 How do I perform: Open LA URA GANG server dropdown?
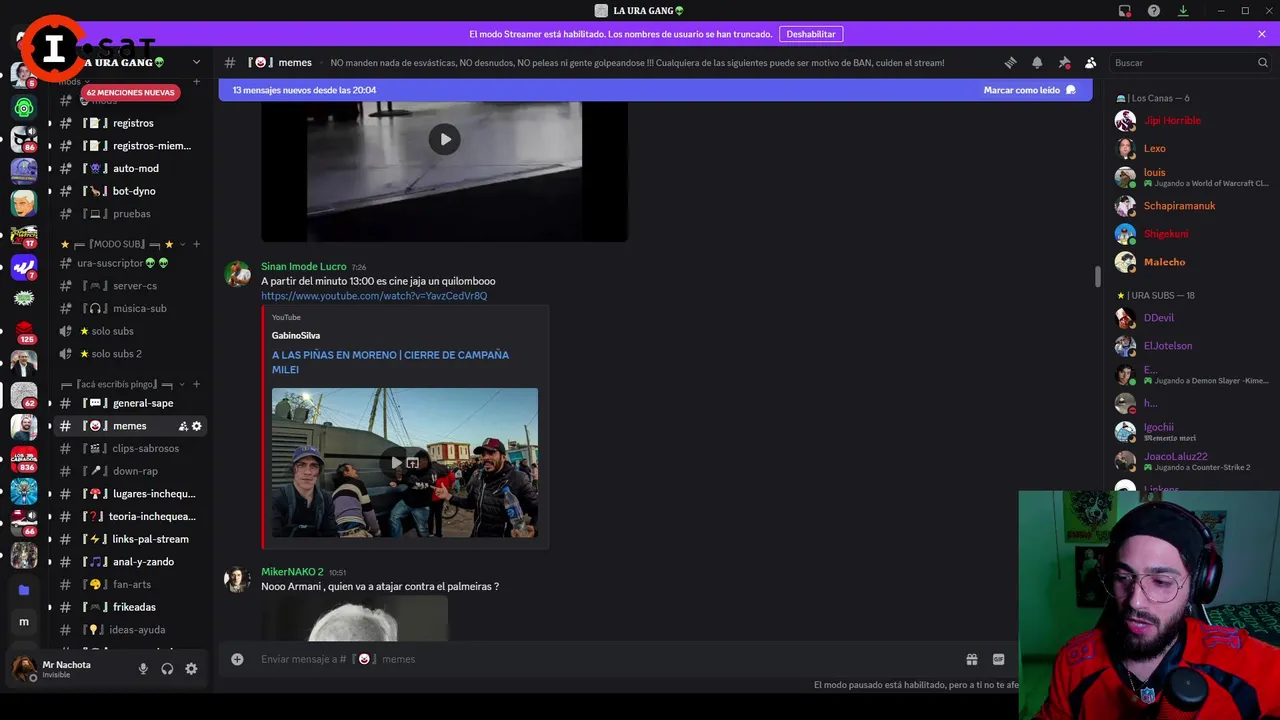pos(140,62)
